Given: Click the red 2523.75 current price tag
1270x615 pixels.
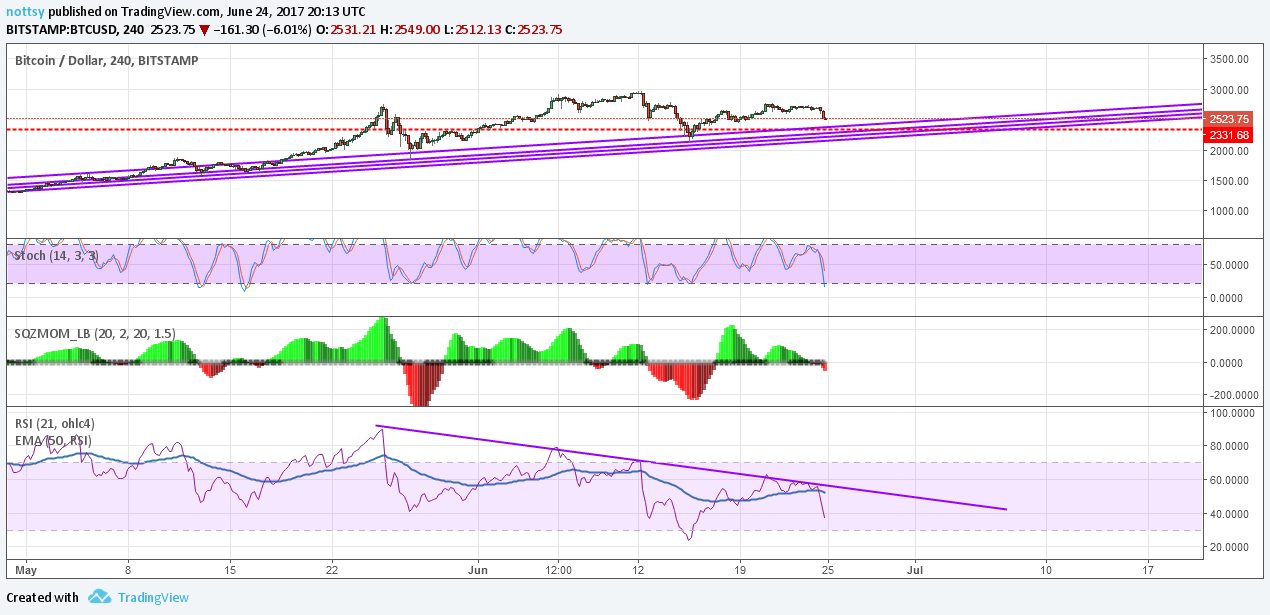Looking at the screenshot, I should point(1229,119).
